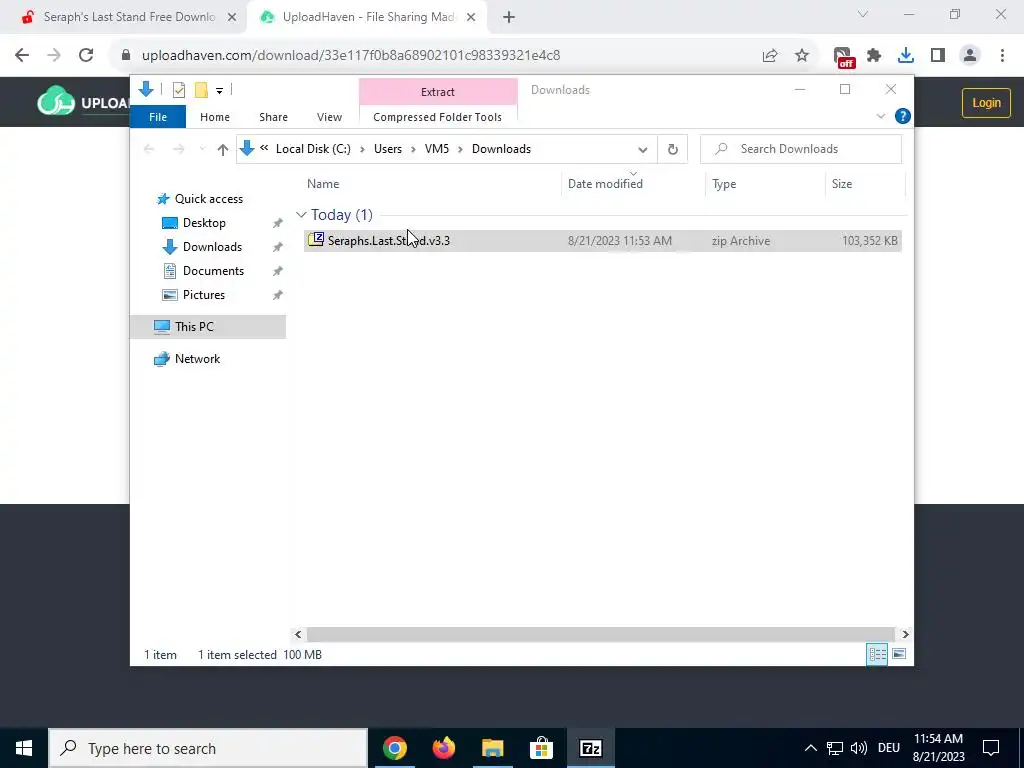Open Firefox from the taskbar
The width and height of the screenshot is (1024, 768).
click(444, 748)
